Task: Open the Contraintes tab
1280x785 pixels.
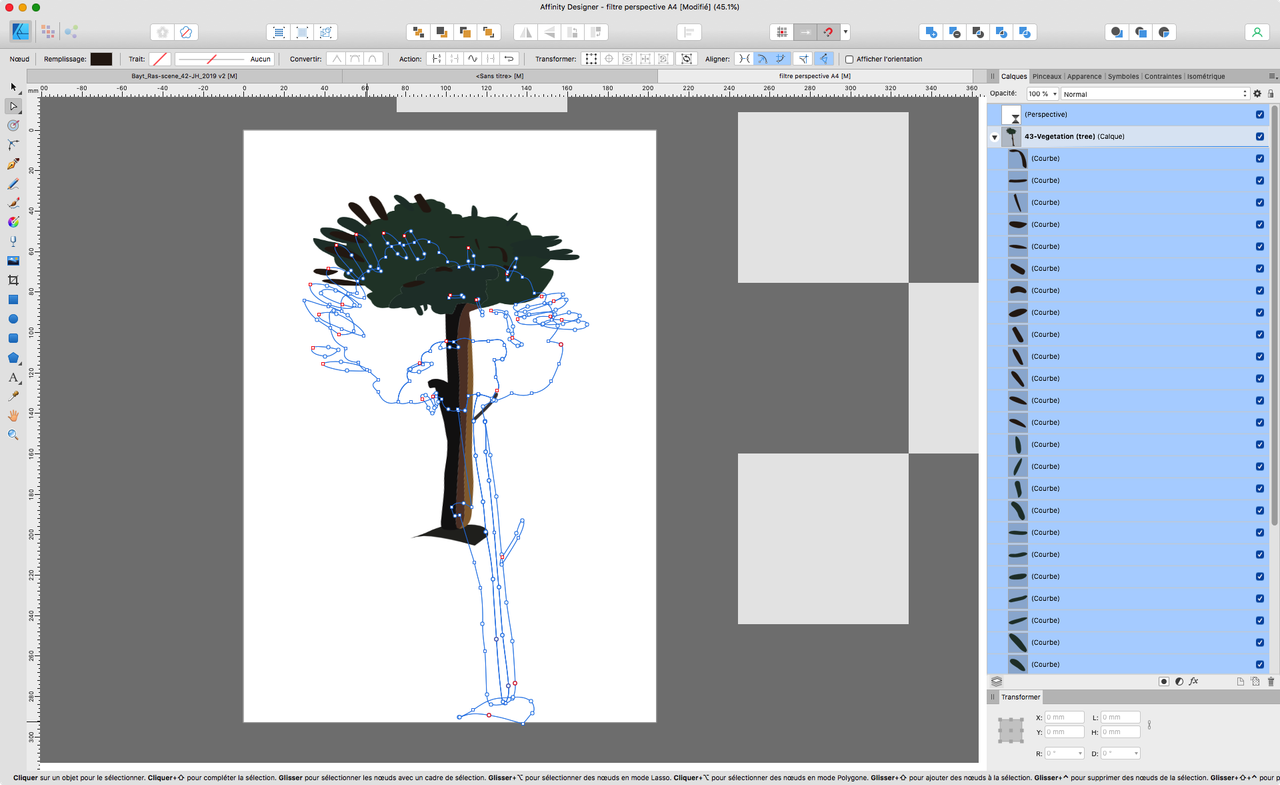Action: [x=1163, y=76]
